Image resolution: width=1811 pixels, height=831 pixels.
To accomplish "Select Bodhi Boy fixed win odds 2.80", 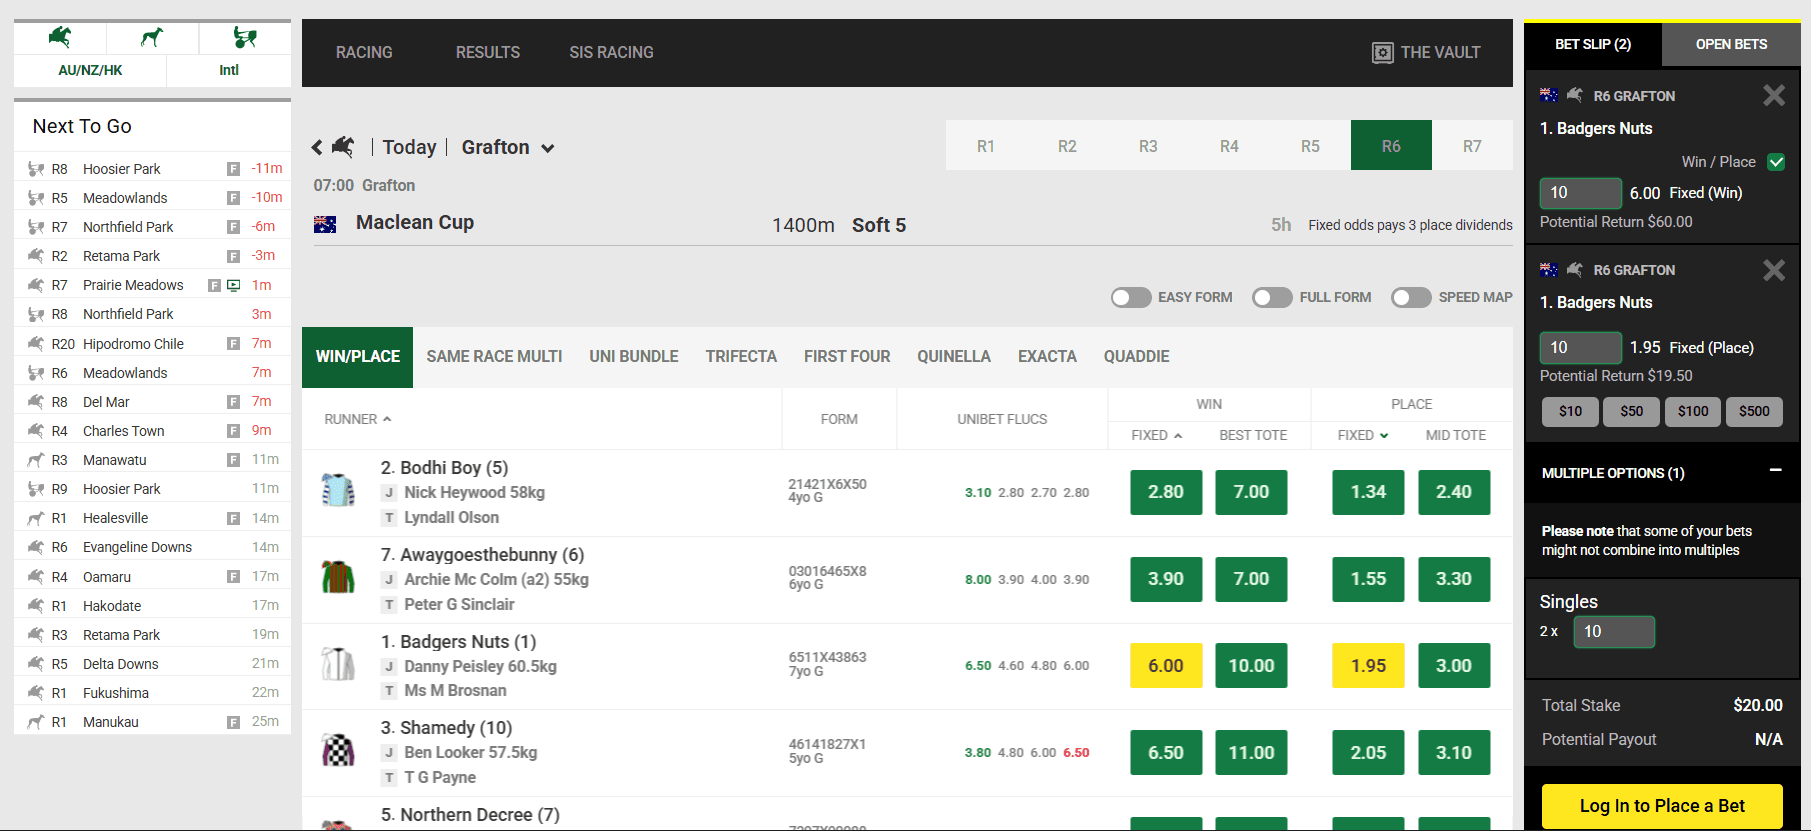I will 1166,492.
